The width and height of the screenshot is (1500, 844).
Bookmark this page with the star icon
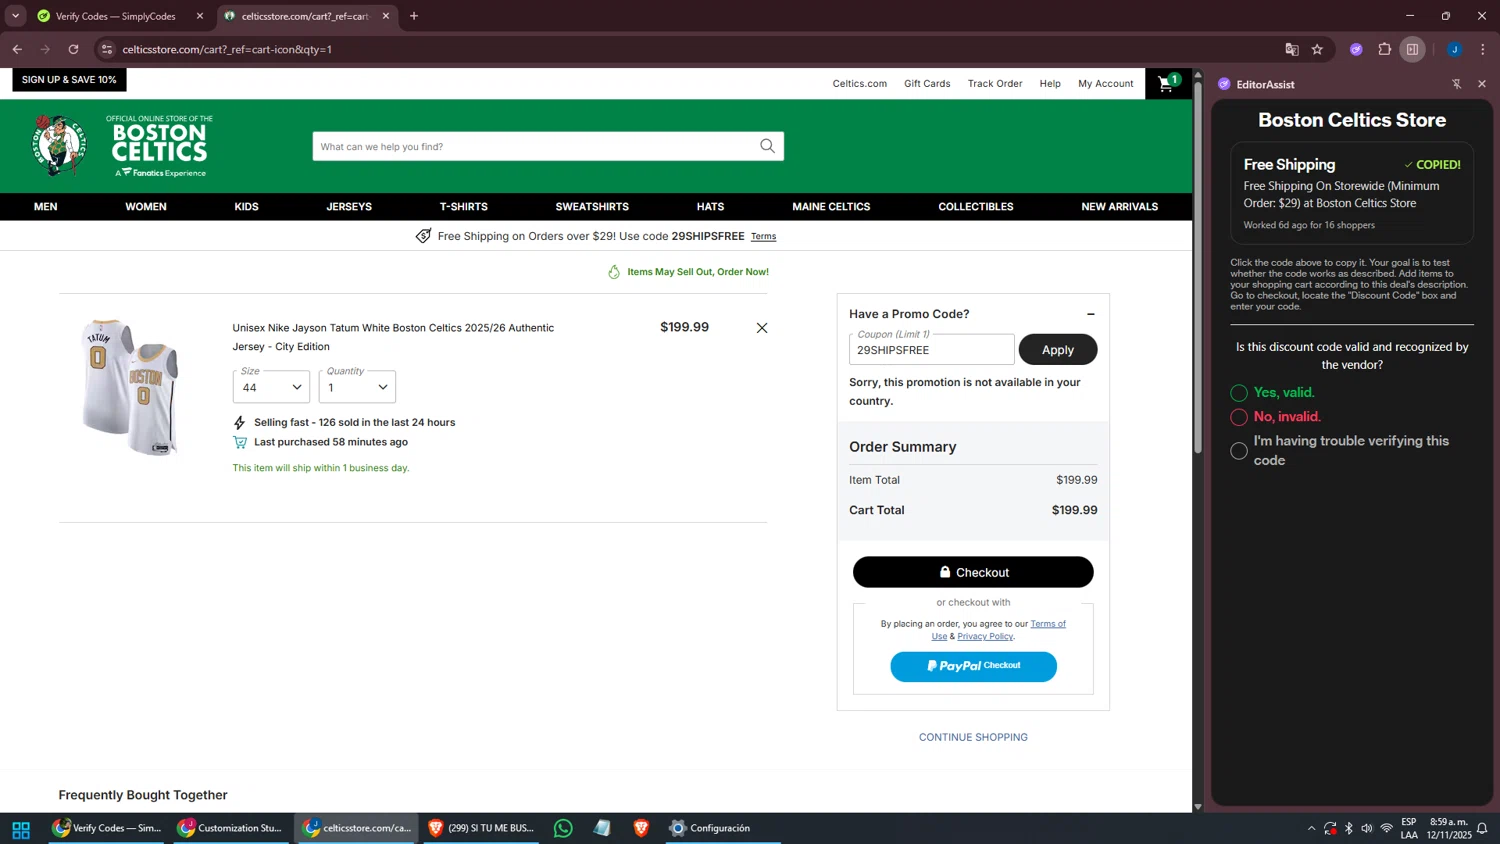click(x=1317, y=49)
